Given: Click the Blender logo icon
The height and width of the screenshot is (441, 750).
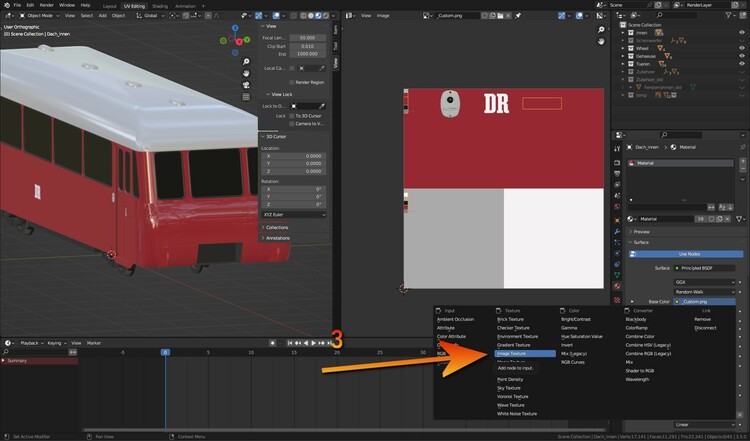Looking at the screenshot, I should 5,5.
